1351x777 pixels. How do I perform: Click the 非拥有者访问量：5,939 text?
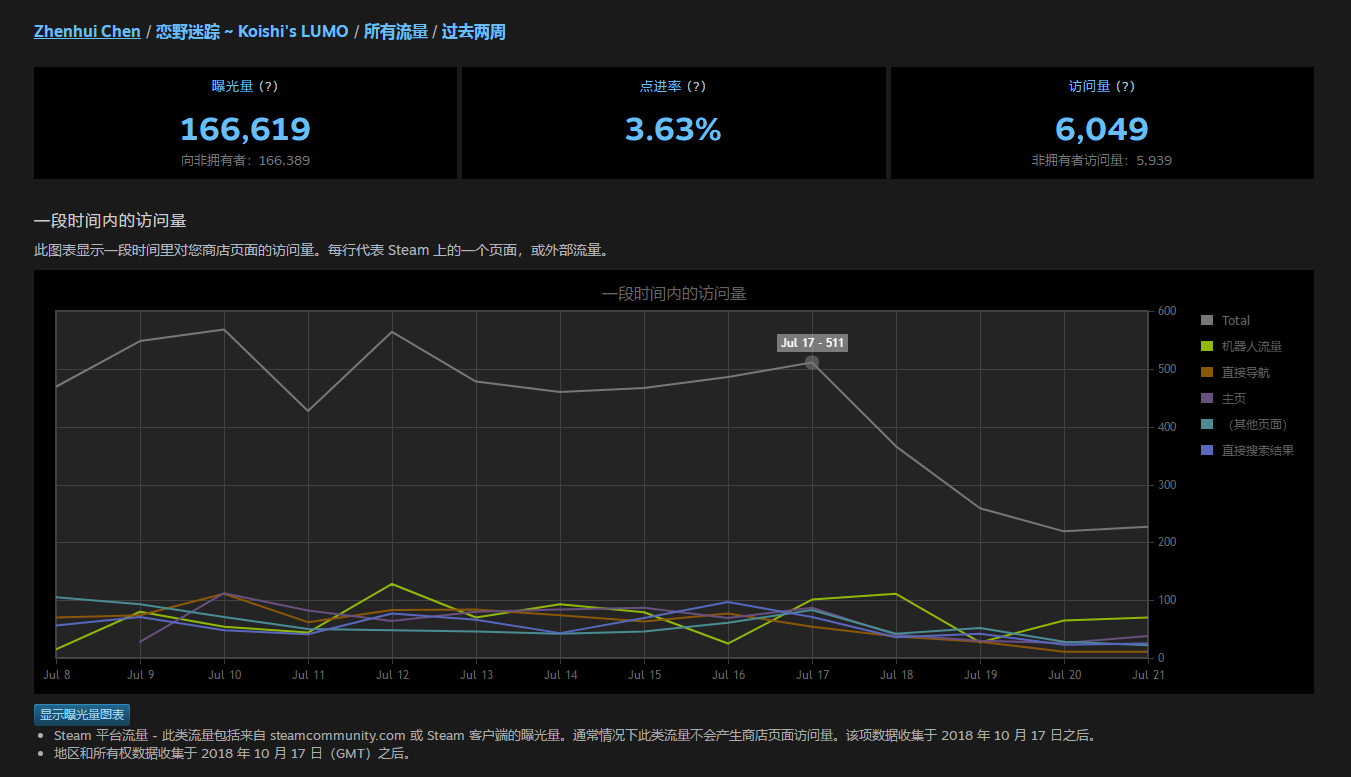click(1102, 160)
